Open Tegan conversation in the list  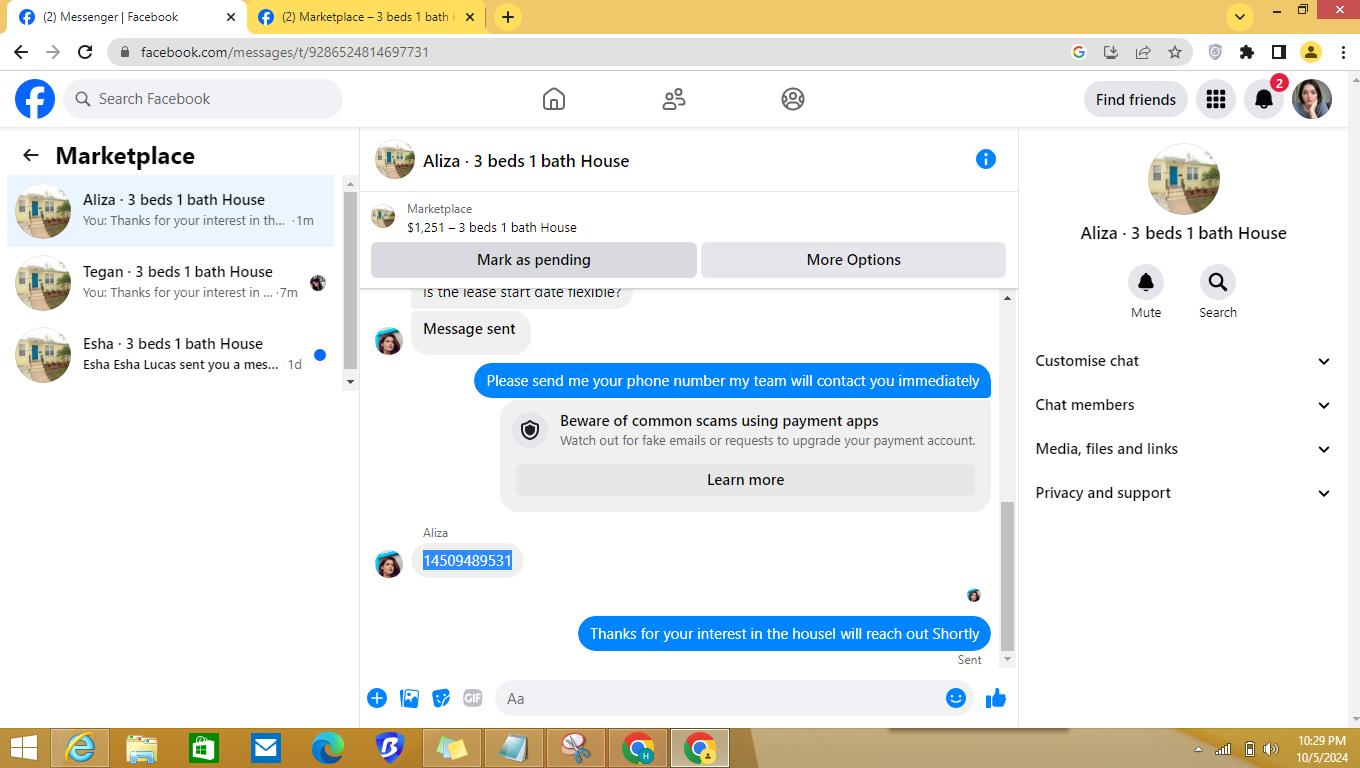pos(171,283)
